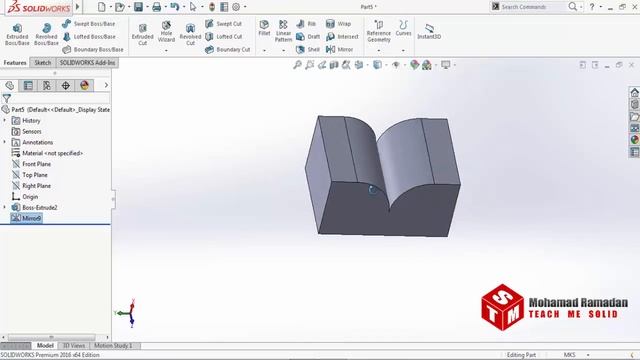
Task: Open dropdown under Reference Geometry
Action: [379, 50]
